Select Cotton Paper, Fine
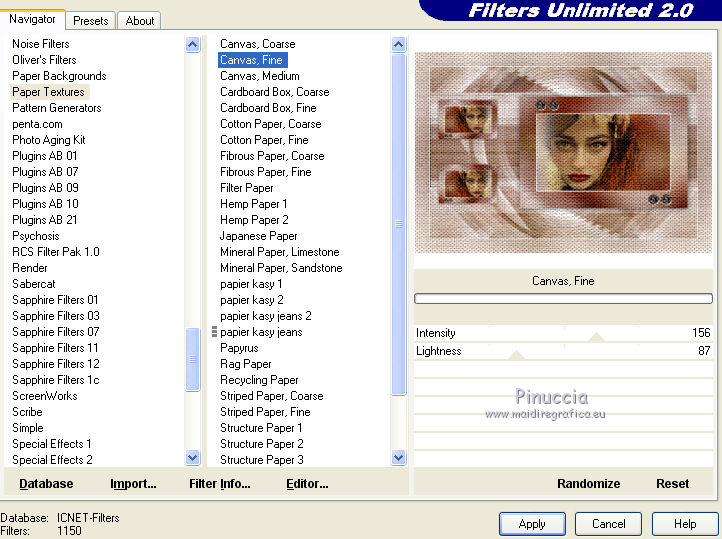 click(x=264, y=140)
